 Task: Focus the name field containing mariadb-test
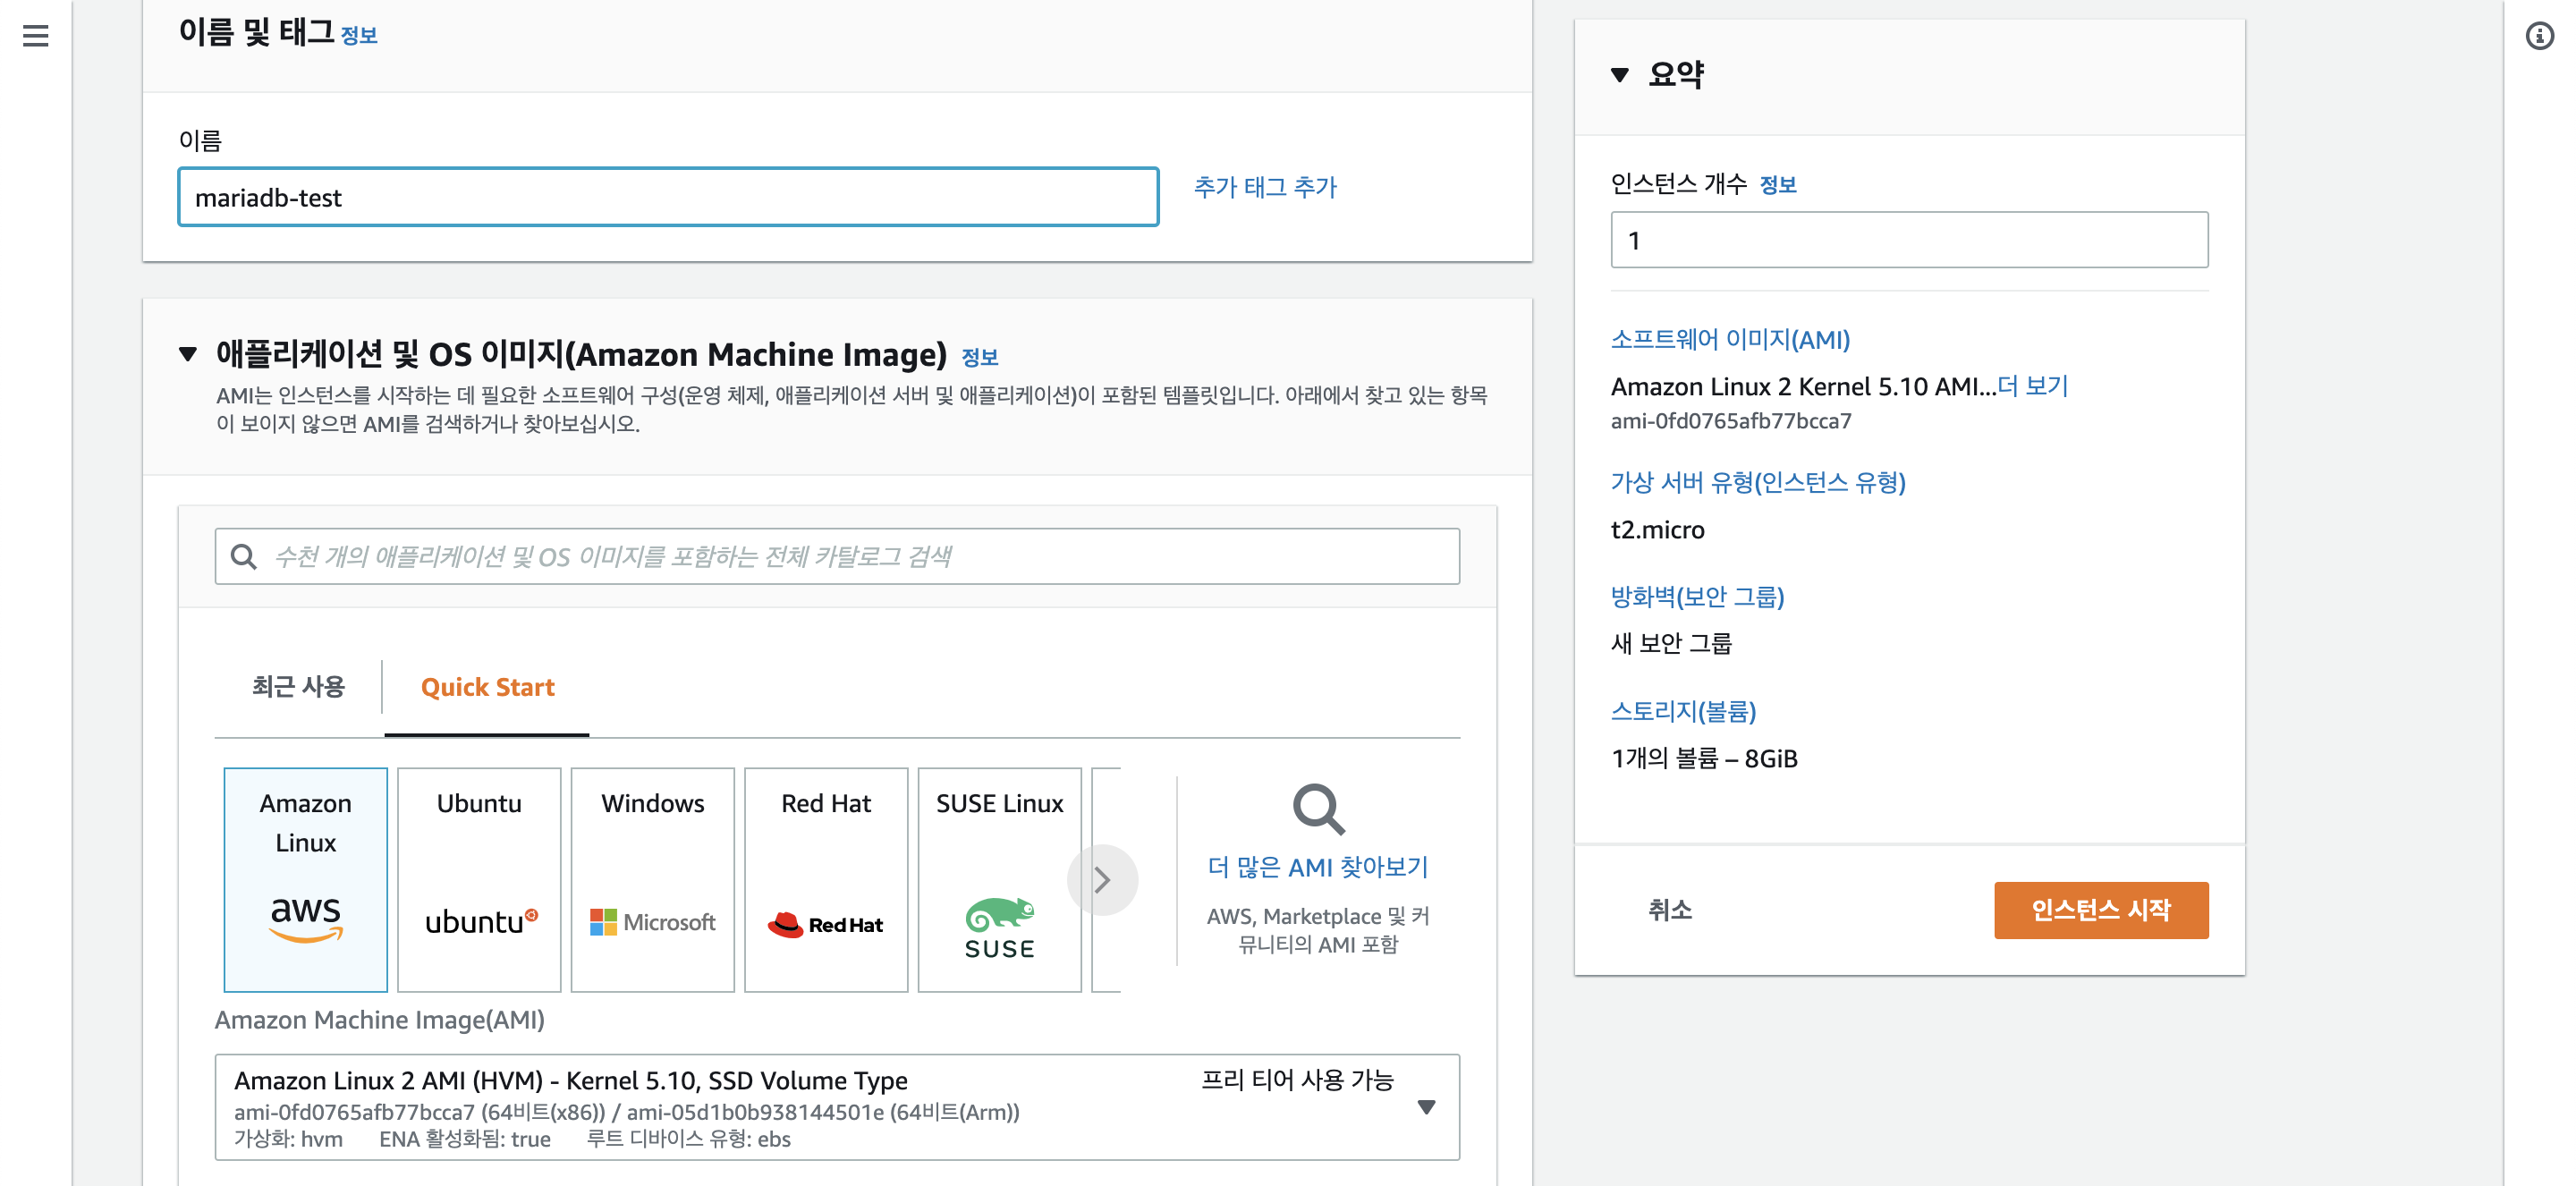(669, 197)
